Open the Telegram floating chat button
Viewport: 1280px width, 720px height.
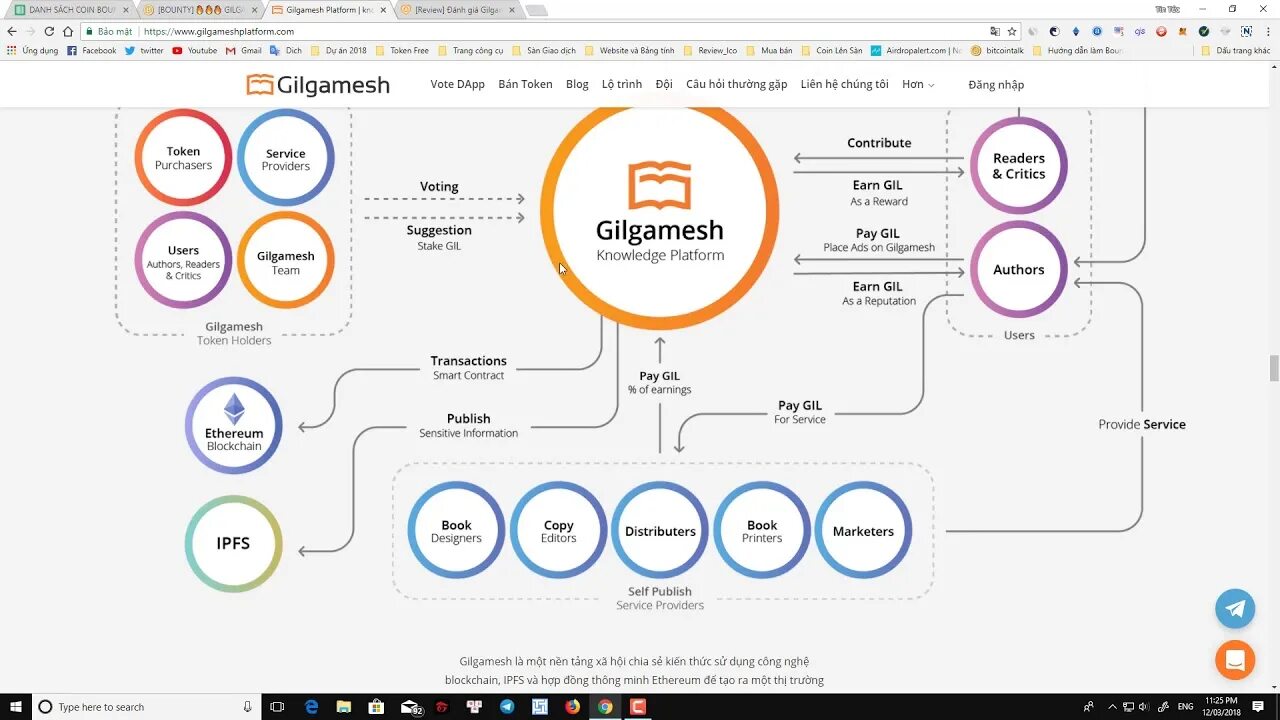coord(1235,608)
